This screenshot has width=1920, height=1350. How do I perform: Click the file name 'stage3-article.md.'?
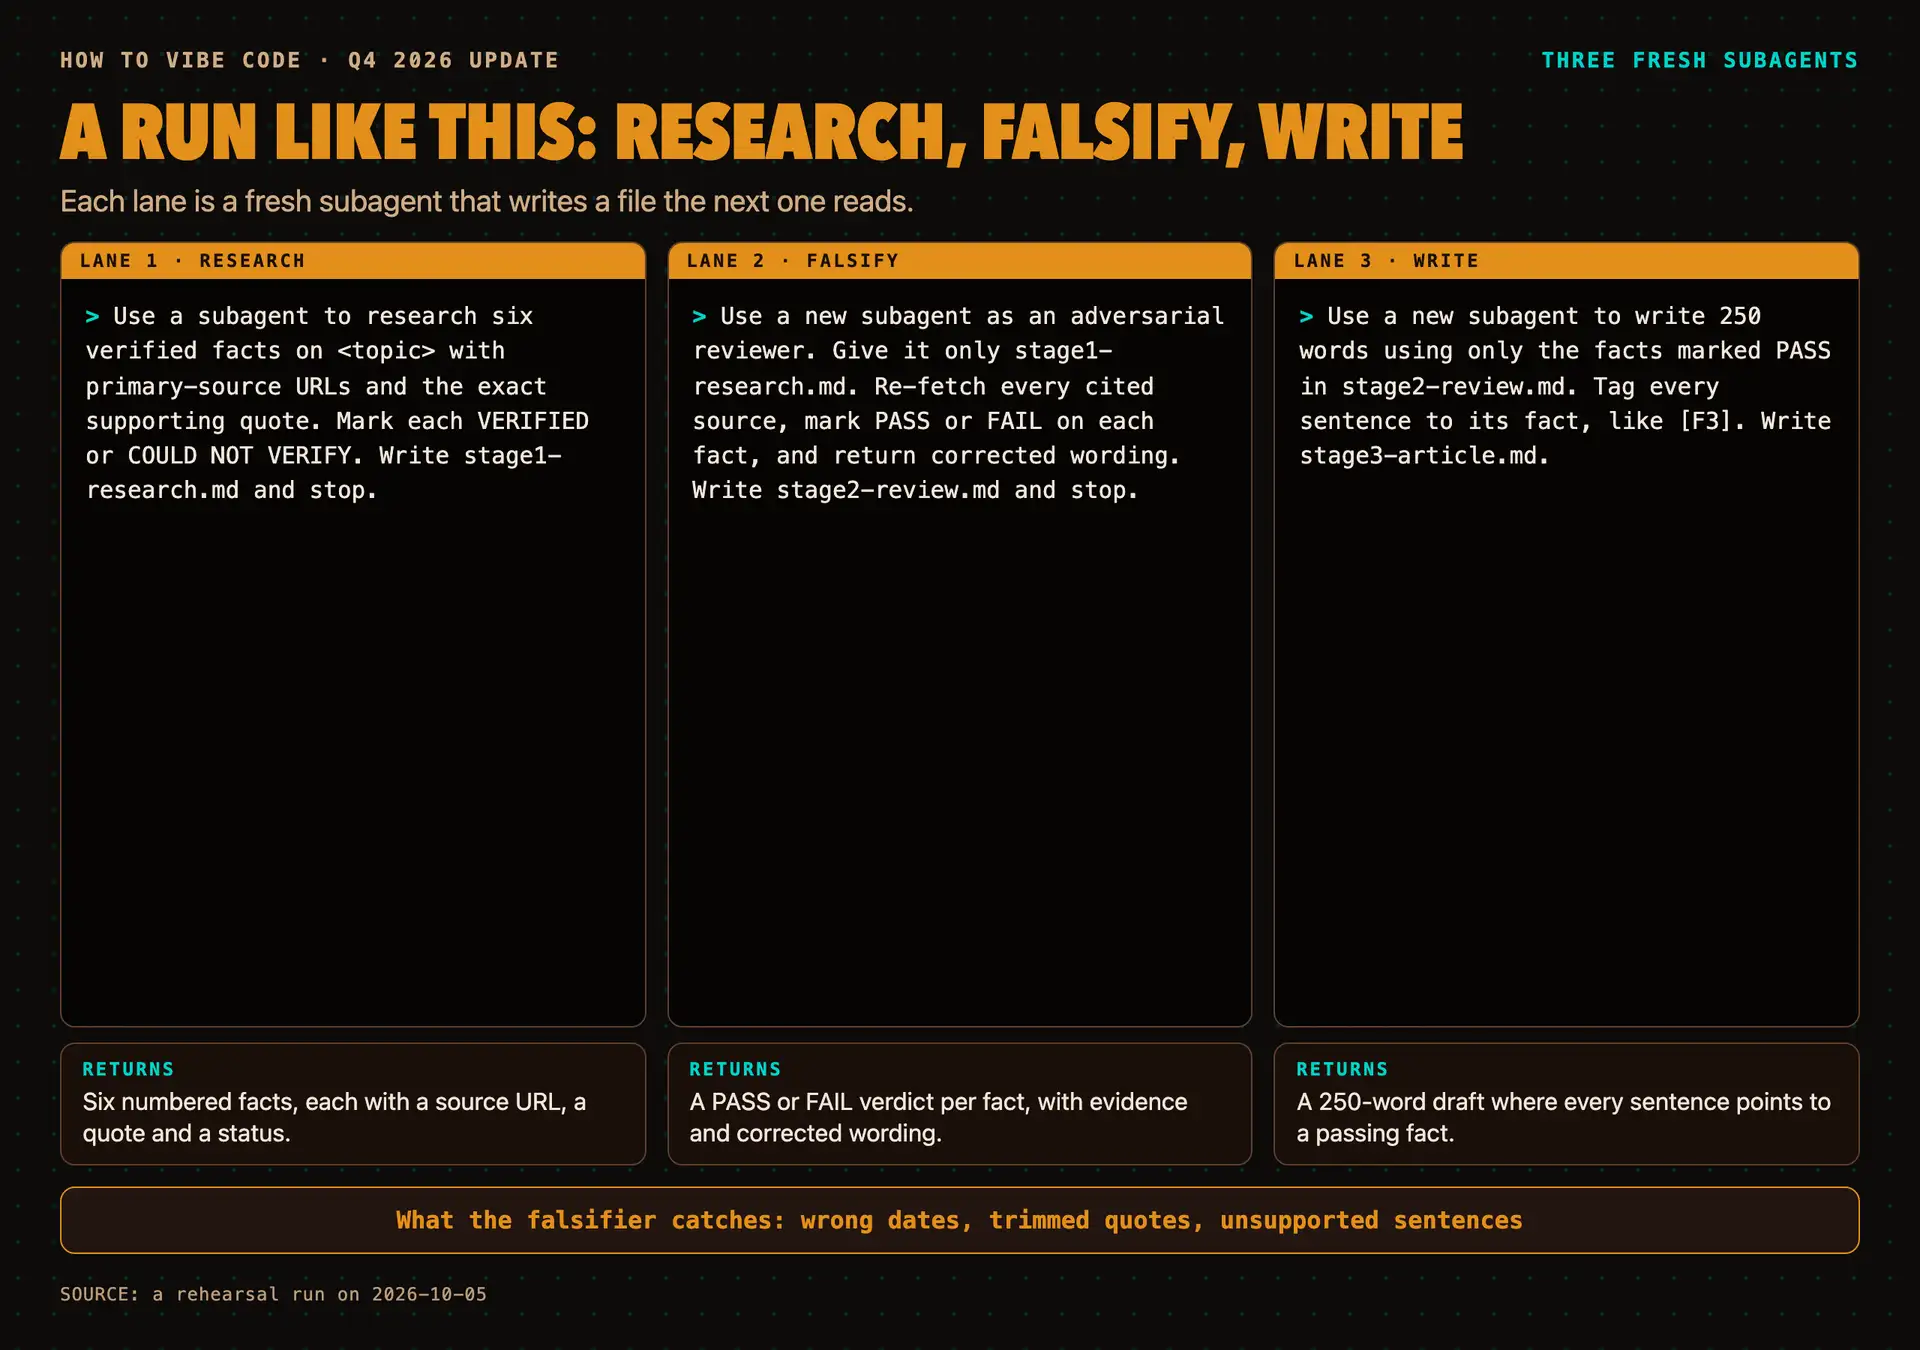point(1424,456)
